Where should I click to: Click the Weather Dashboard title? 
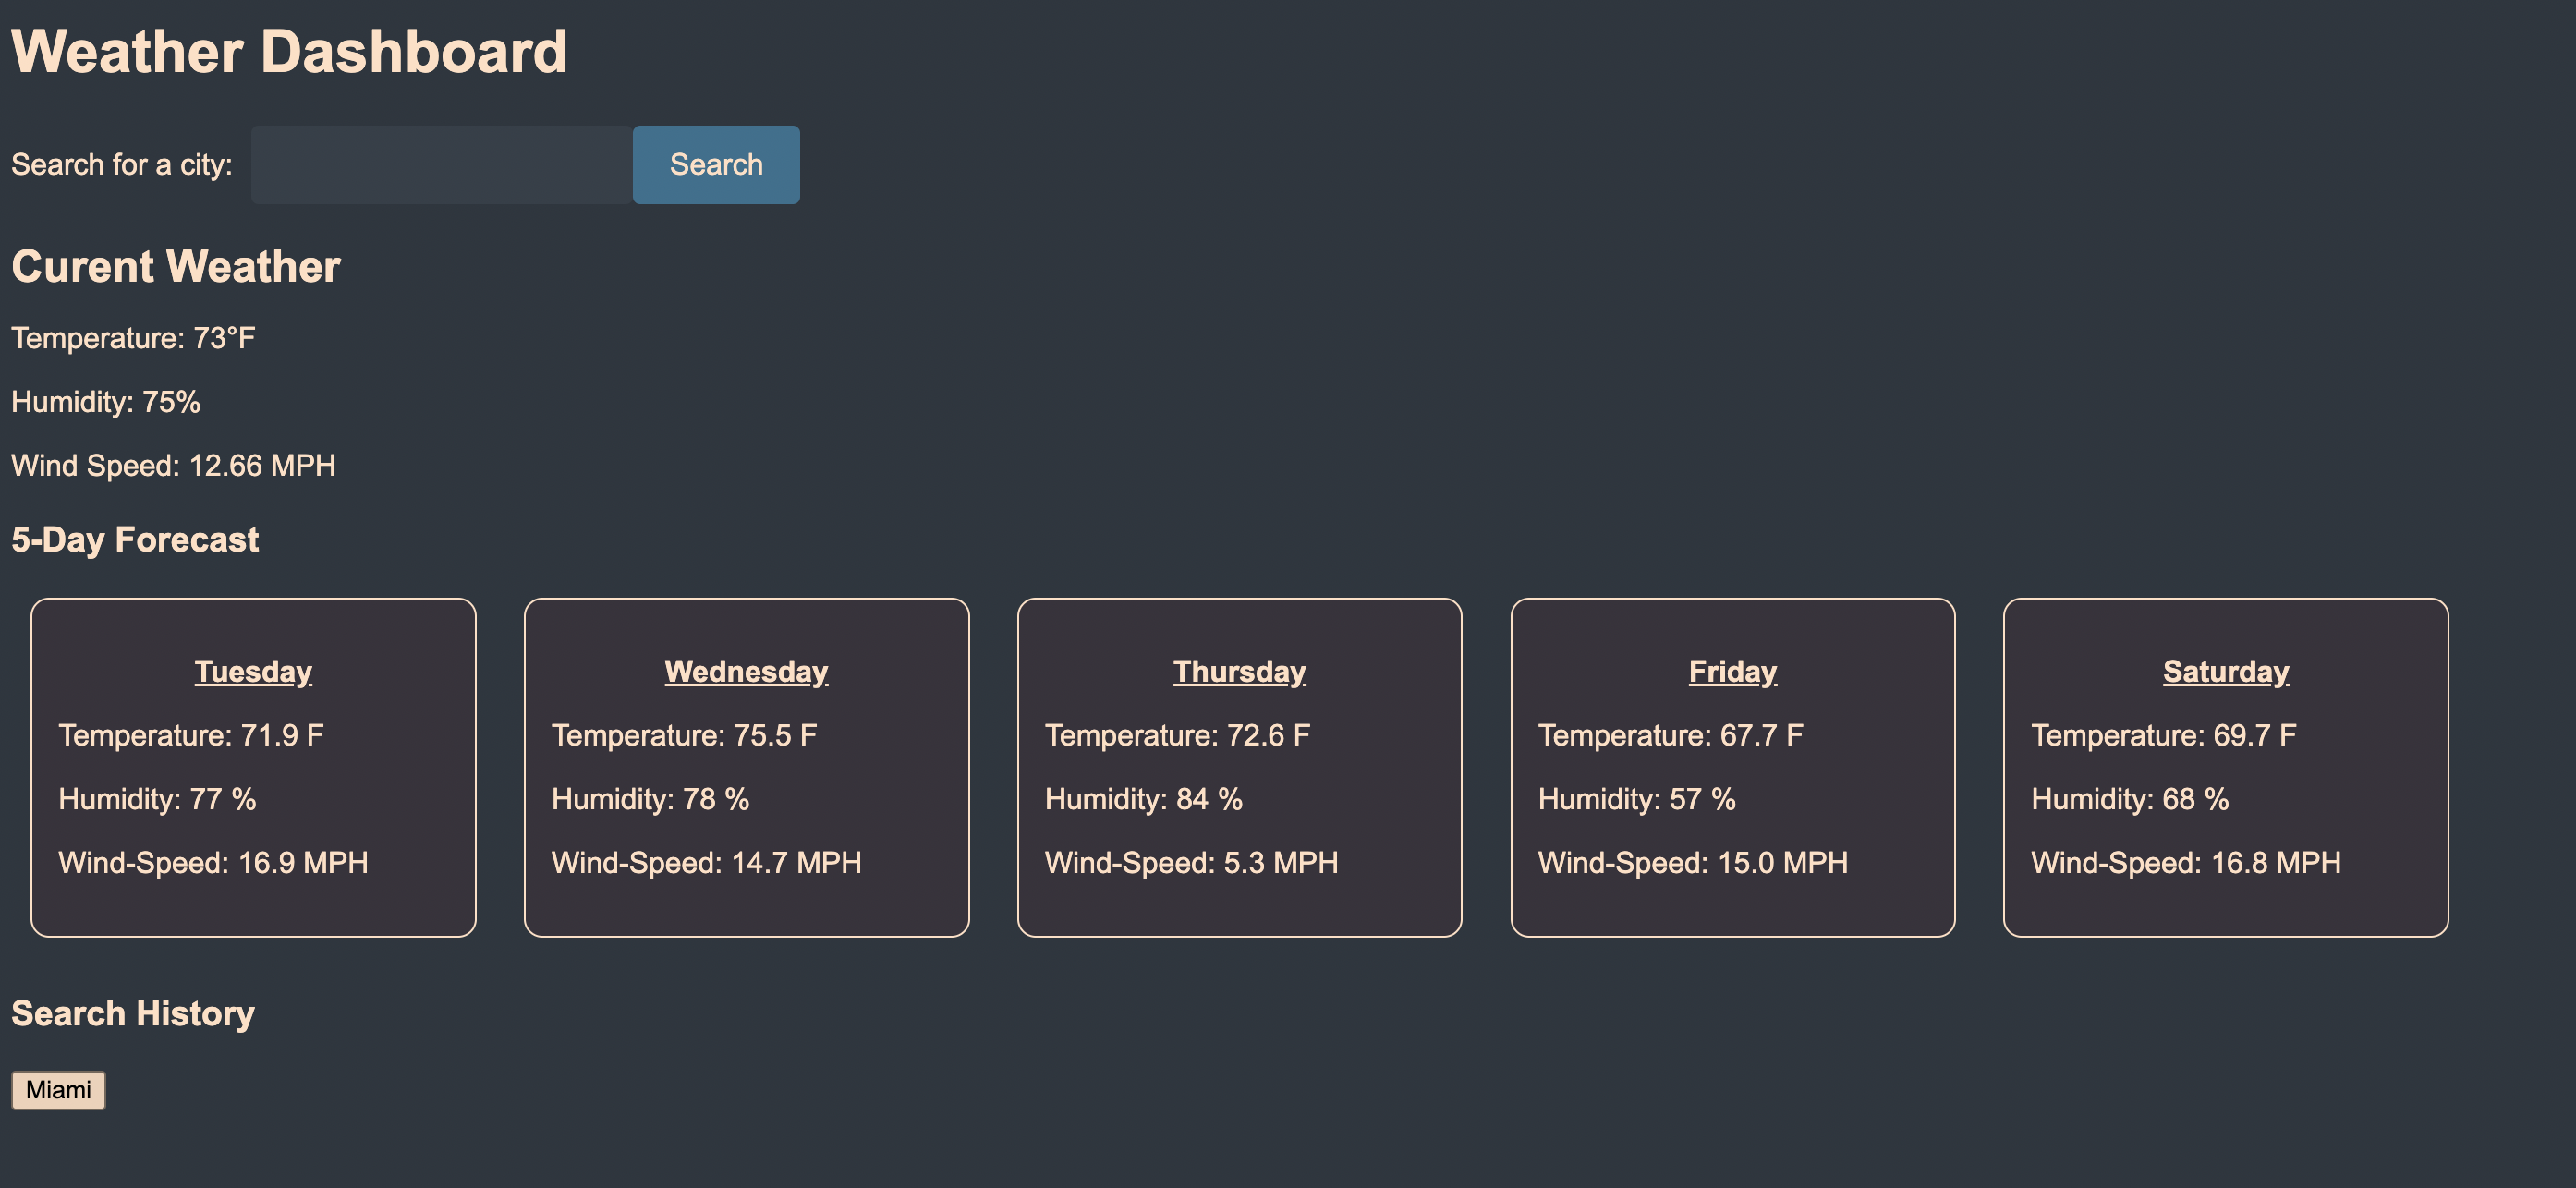tap(289, 50)
